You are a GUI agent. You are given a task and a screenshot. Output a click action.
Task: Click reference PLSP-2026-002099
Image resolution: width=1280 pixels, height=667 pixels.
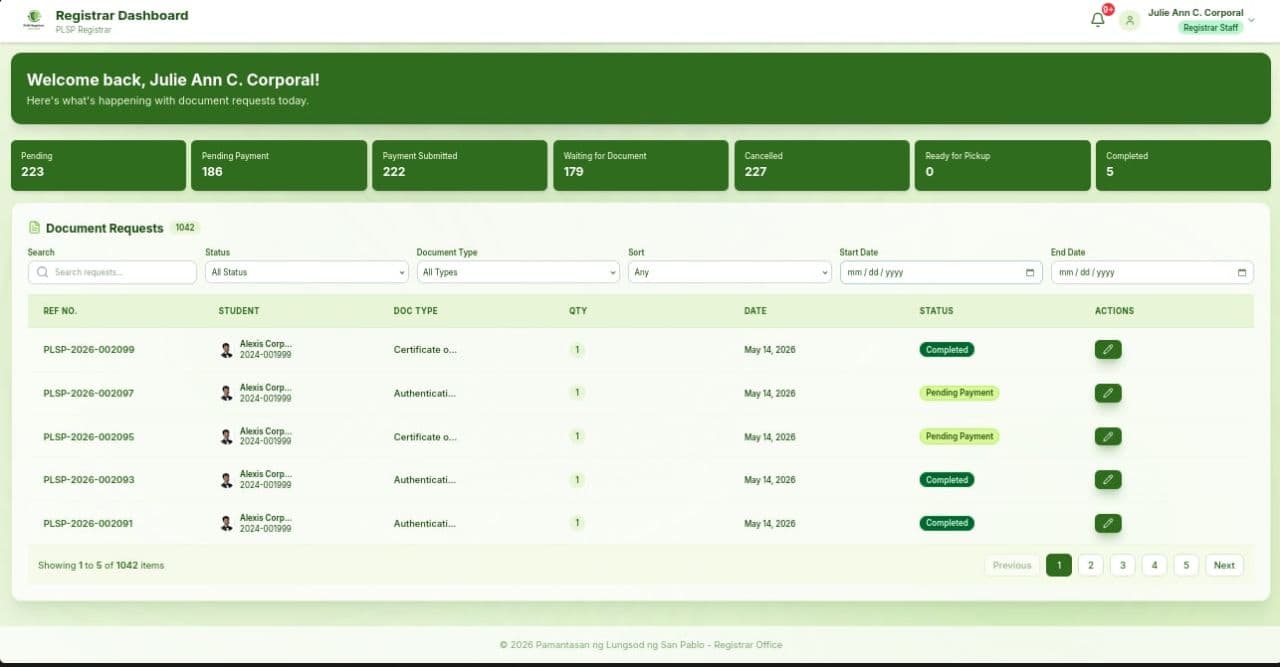pos(89,350)
